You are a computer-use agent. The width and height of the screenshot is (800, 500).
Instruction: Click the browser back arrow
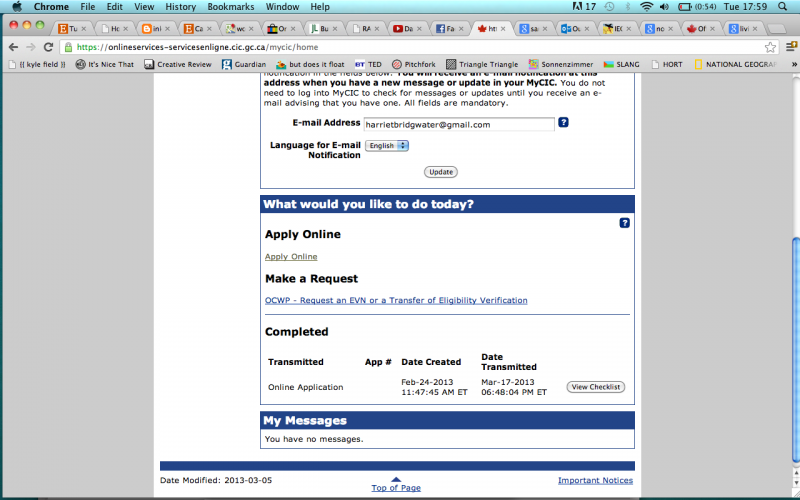12,46
